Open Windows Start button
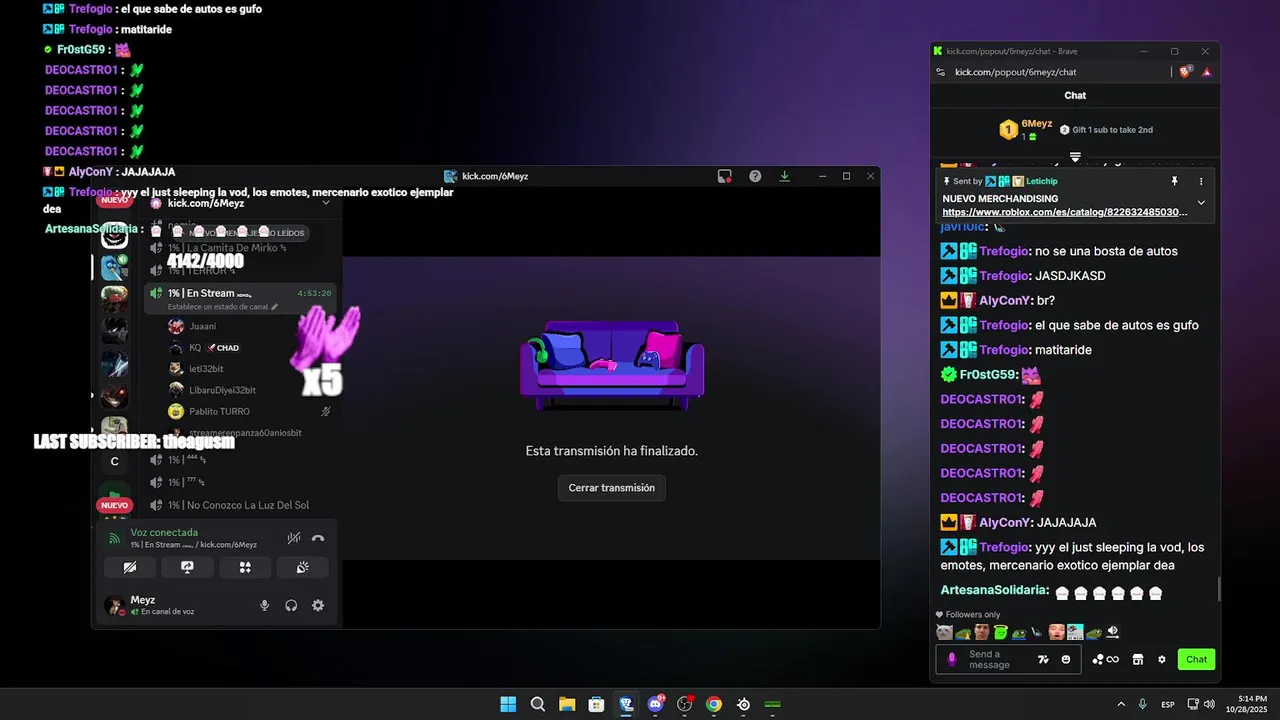Screen dimensions: 1280x720 pos(508,704)
